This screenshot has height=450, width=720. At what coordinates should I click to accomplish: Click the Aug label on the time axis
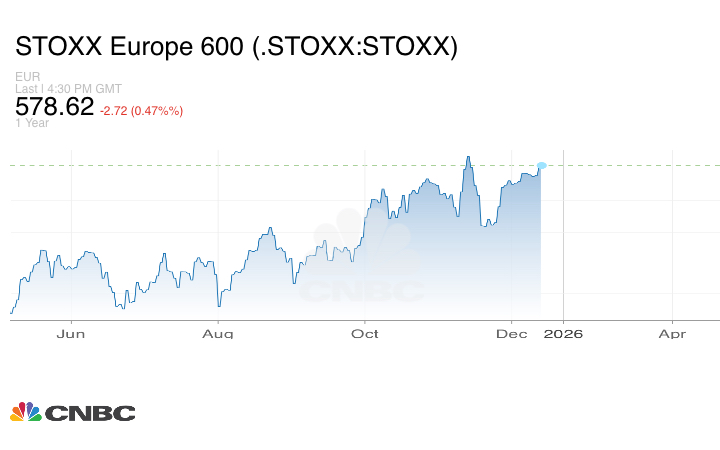point(218,334)
